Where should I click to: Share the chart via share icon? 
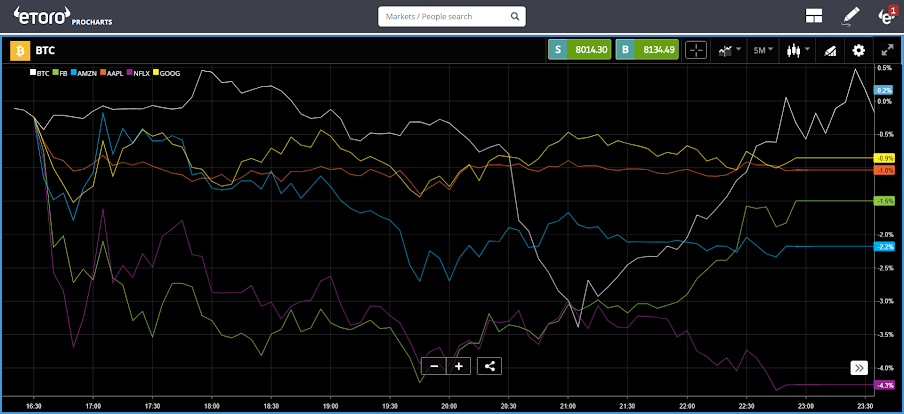click(489, 366)
